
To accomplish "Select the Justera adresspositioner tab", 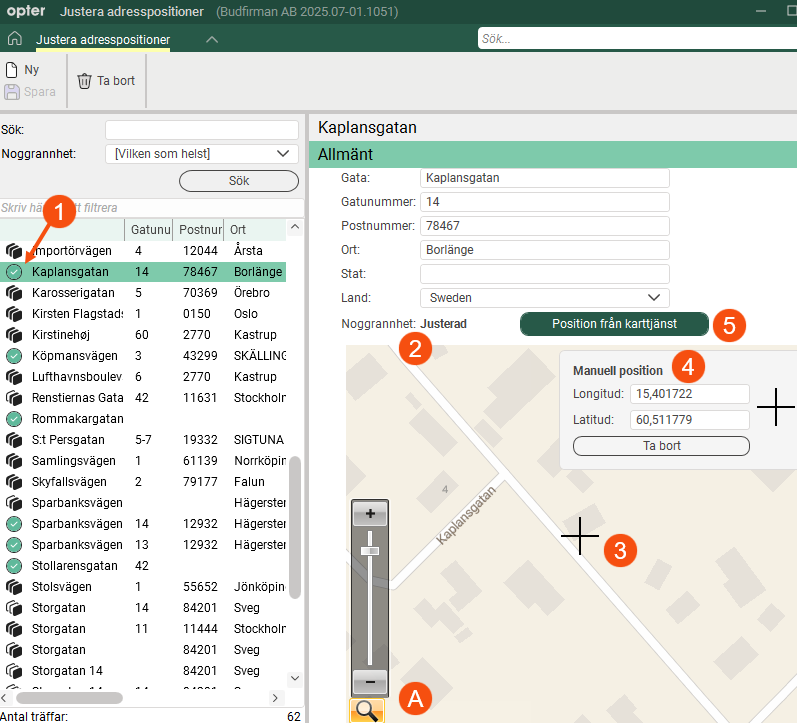I will pos(103,40).
